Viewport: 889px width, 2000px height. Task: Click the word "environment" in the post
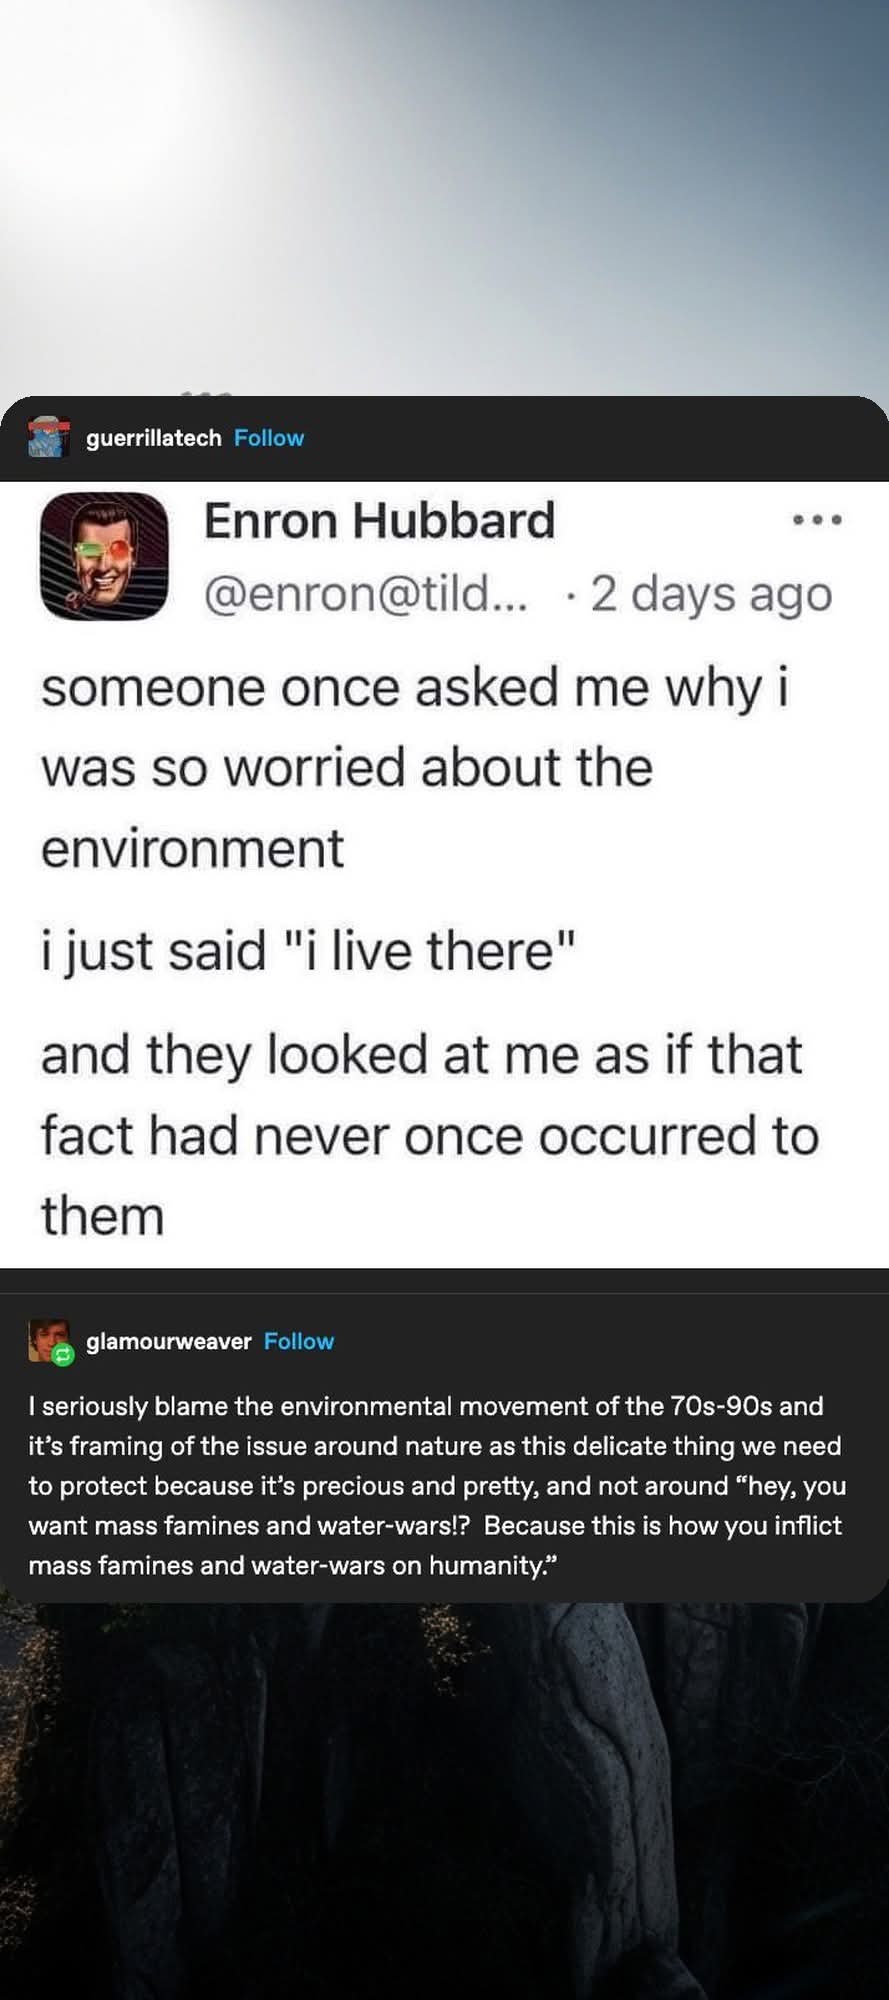pos(192,848)
